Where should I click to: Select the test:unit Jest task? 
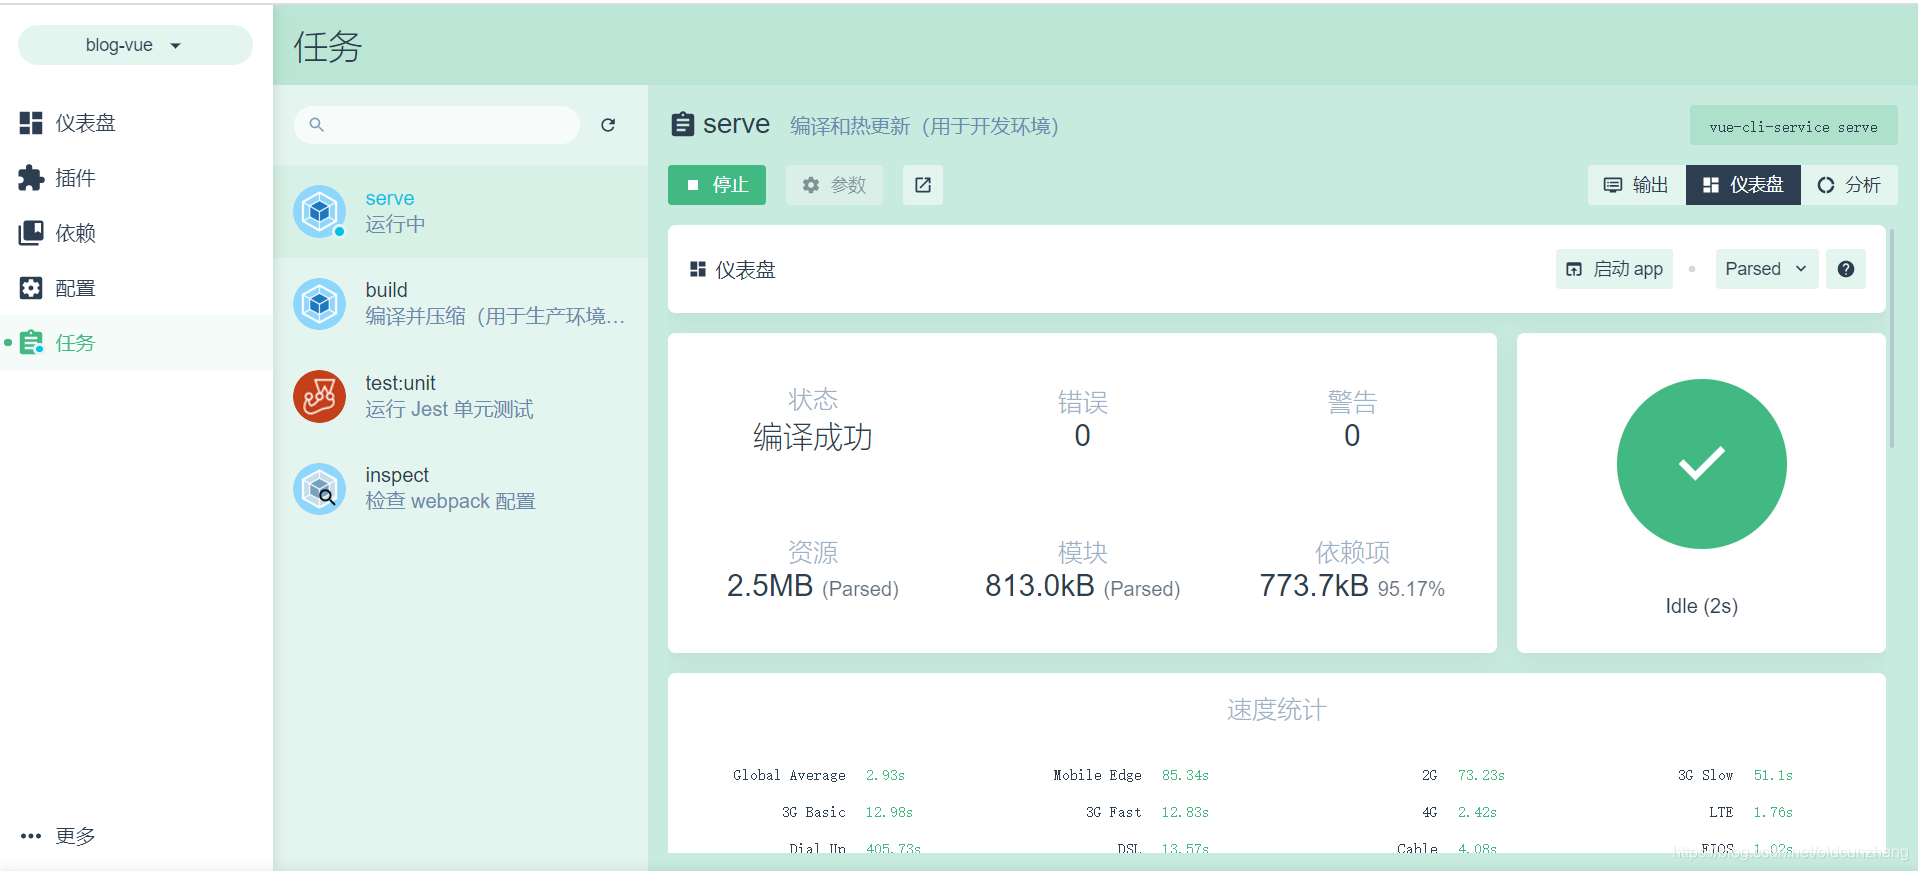coord(461,396)
